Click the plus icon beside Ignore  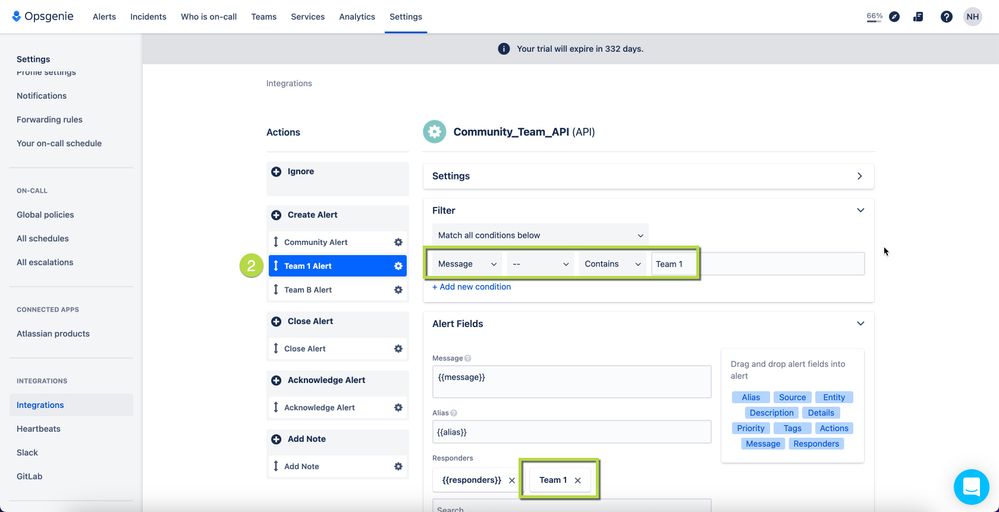(x=277, y=172)
